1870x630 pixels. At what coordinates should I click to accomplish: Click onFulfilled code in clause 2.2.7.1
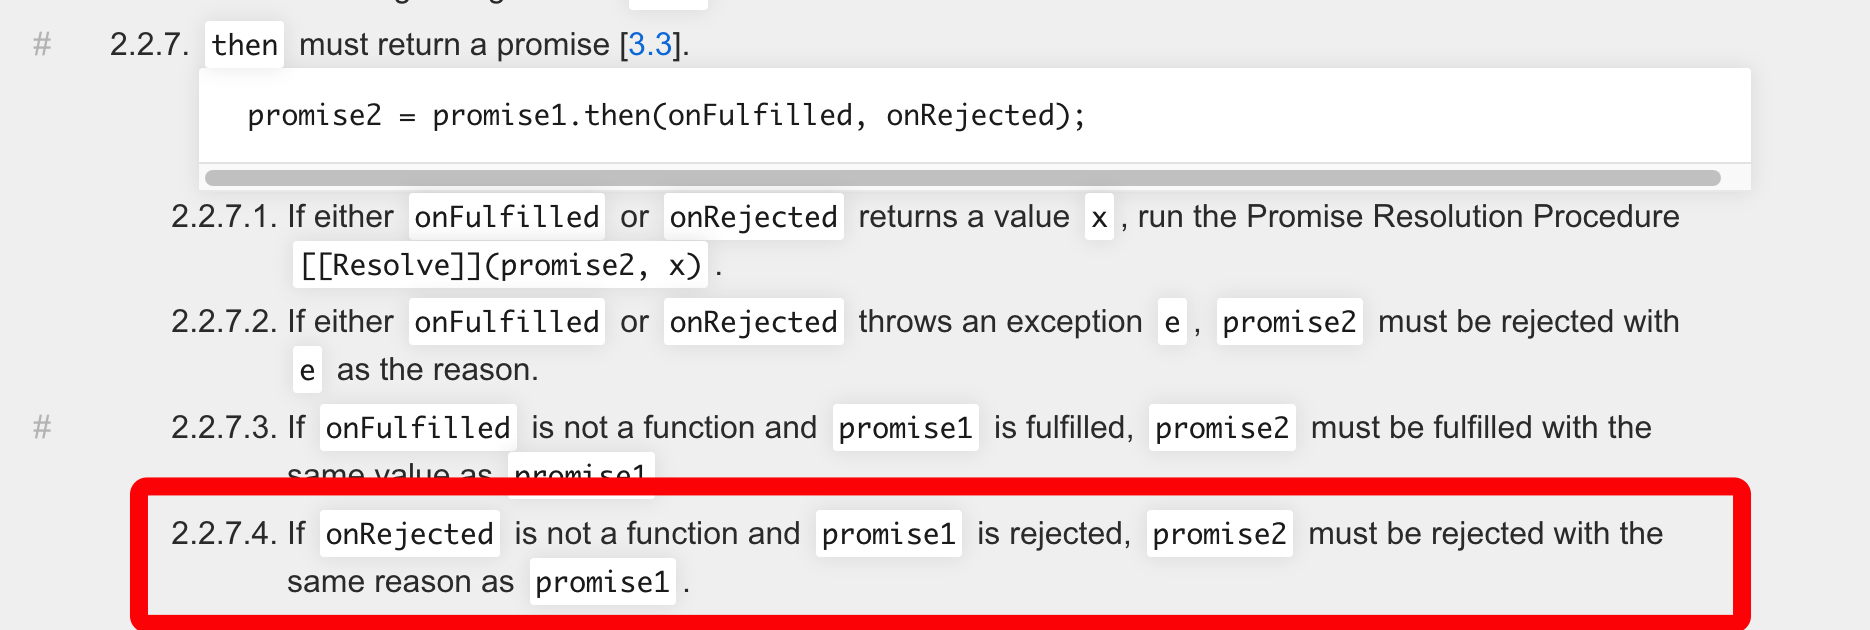(x=507, y=217)
